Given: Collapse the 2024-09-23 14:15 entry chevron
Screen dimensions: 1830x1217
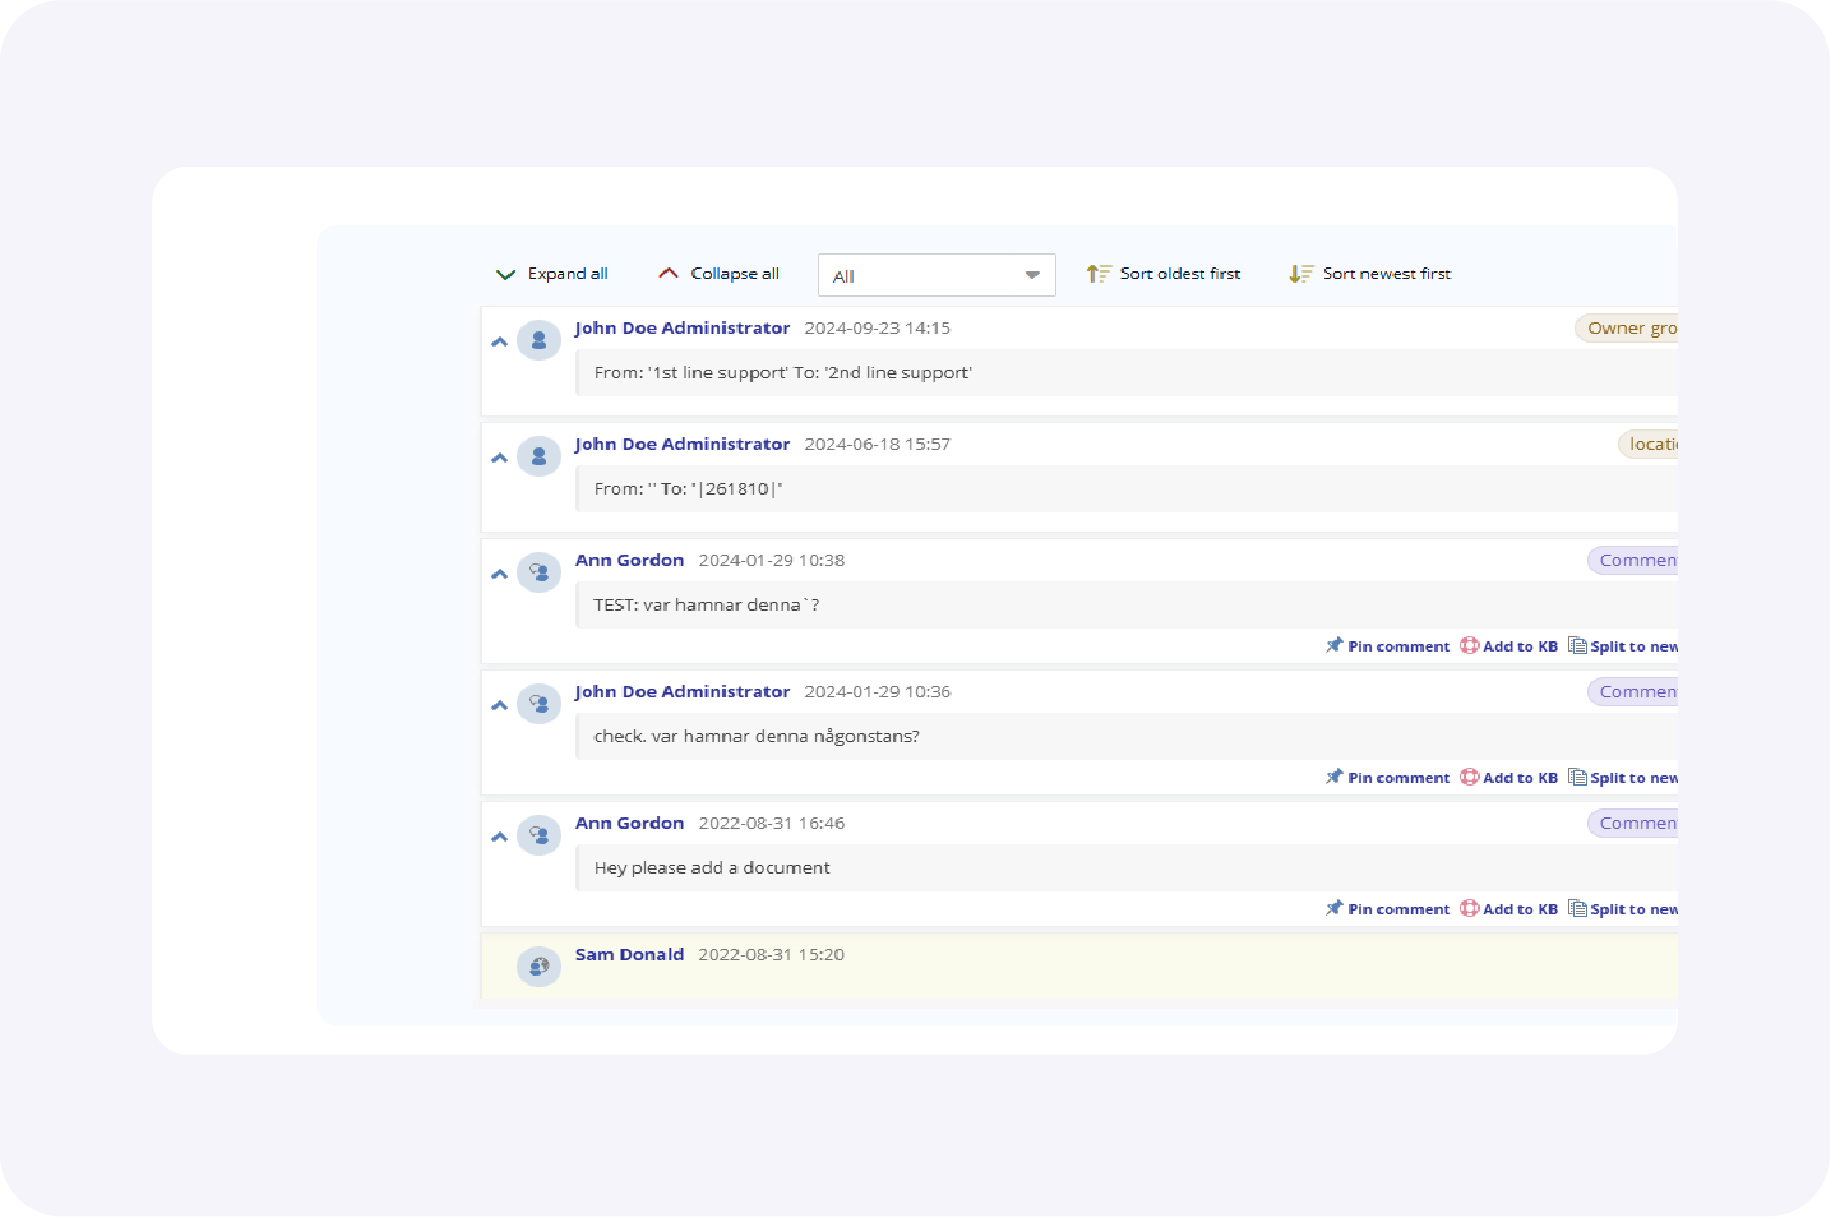Looking at the screenshot, I should (500, 342).
